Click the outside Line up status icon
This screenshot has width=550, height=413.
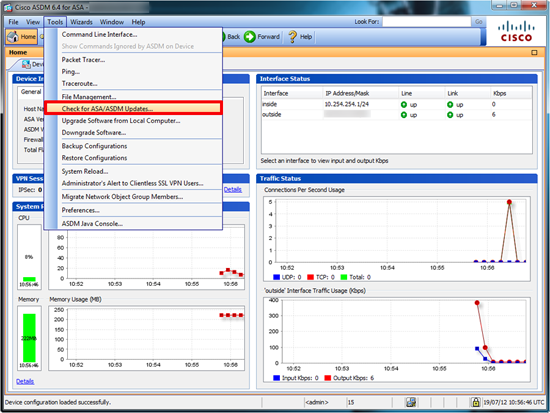[x=403, y=115]
